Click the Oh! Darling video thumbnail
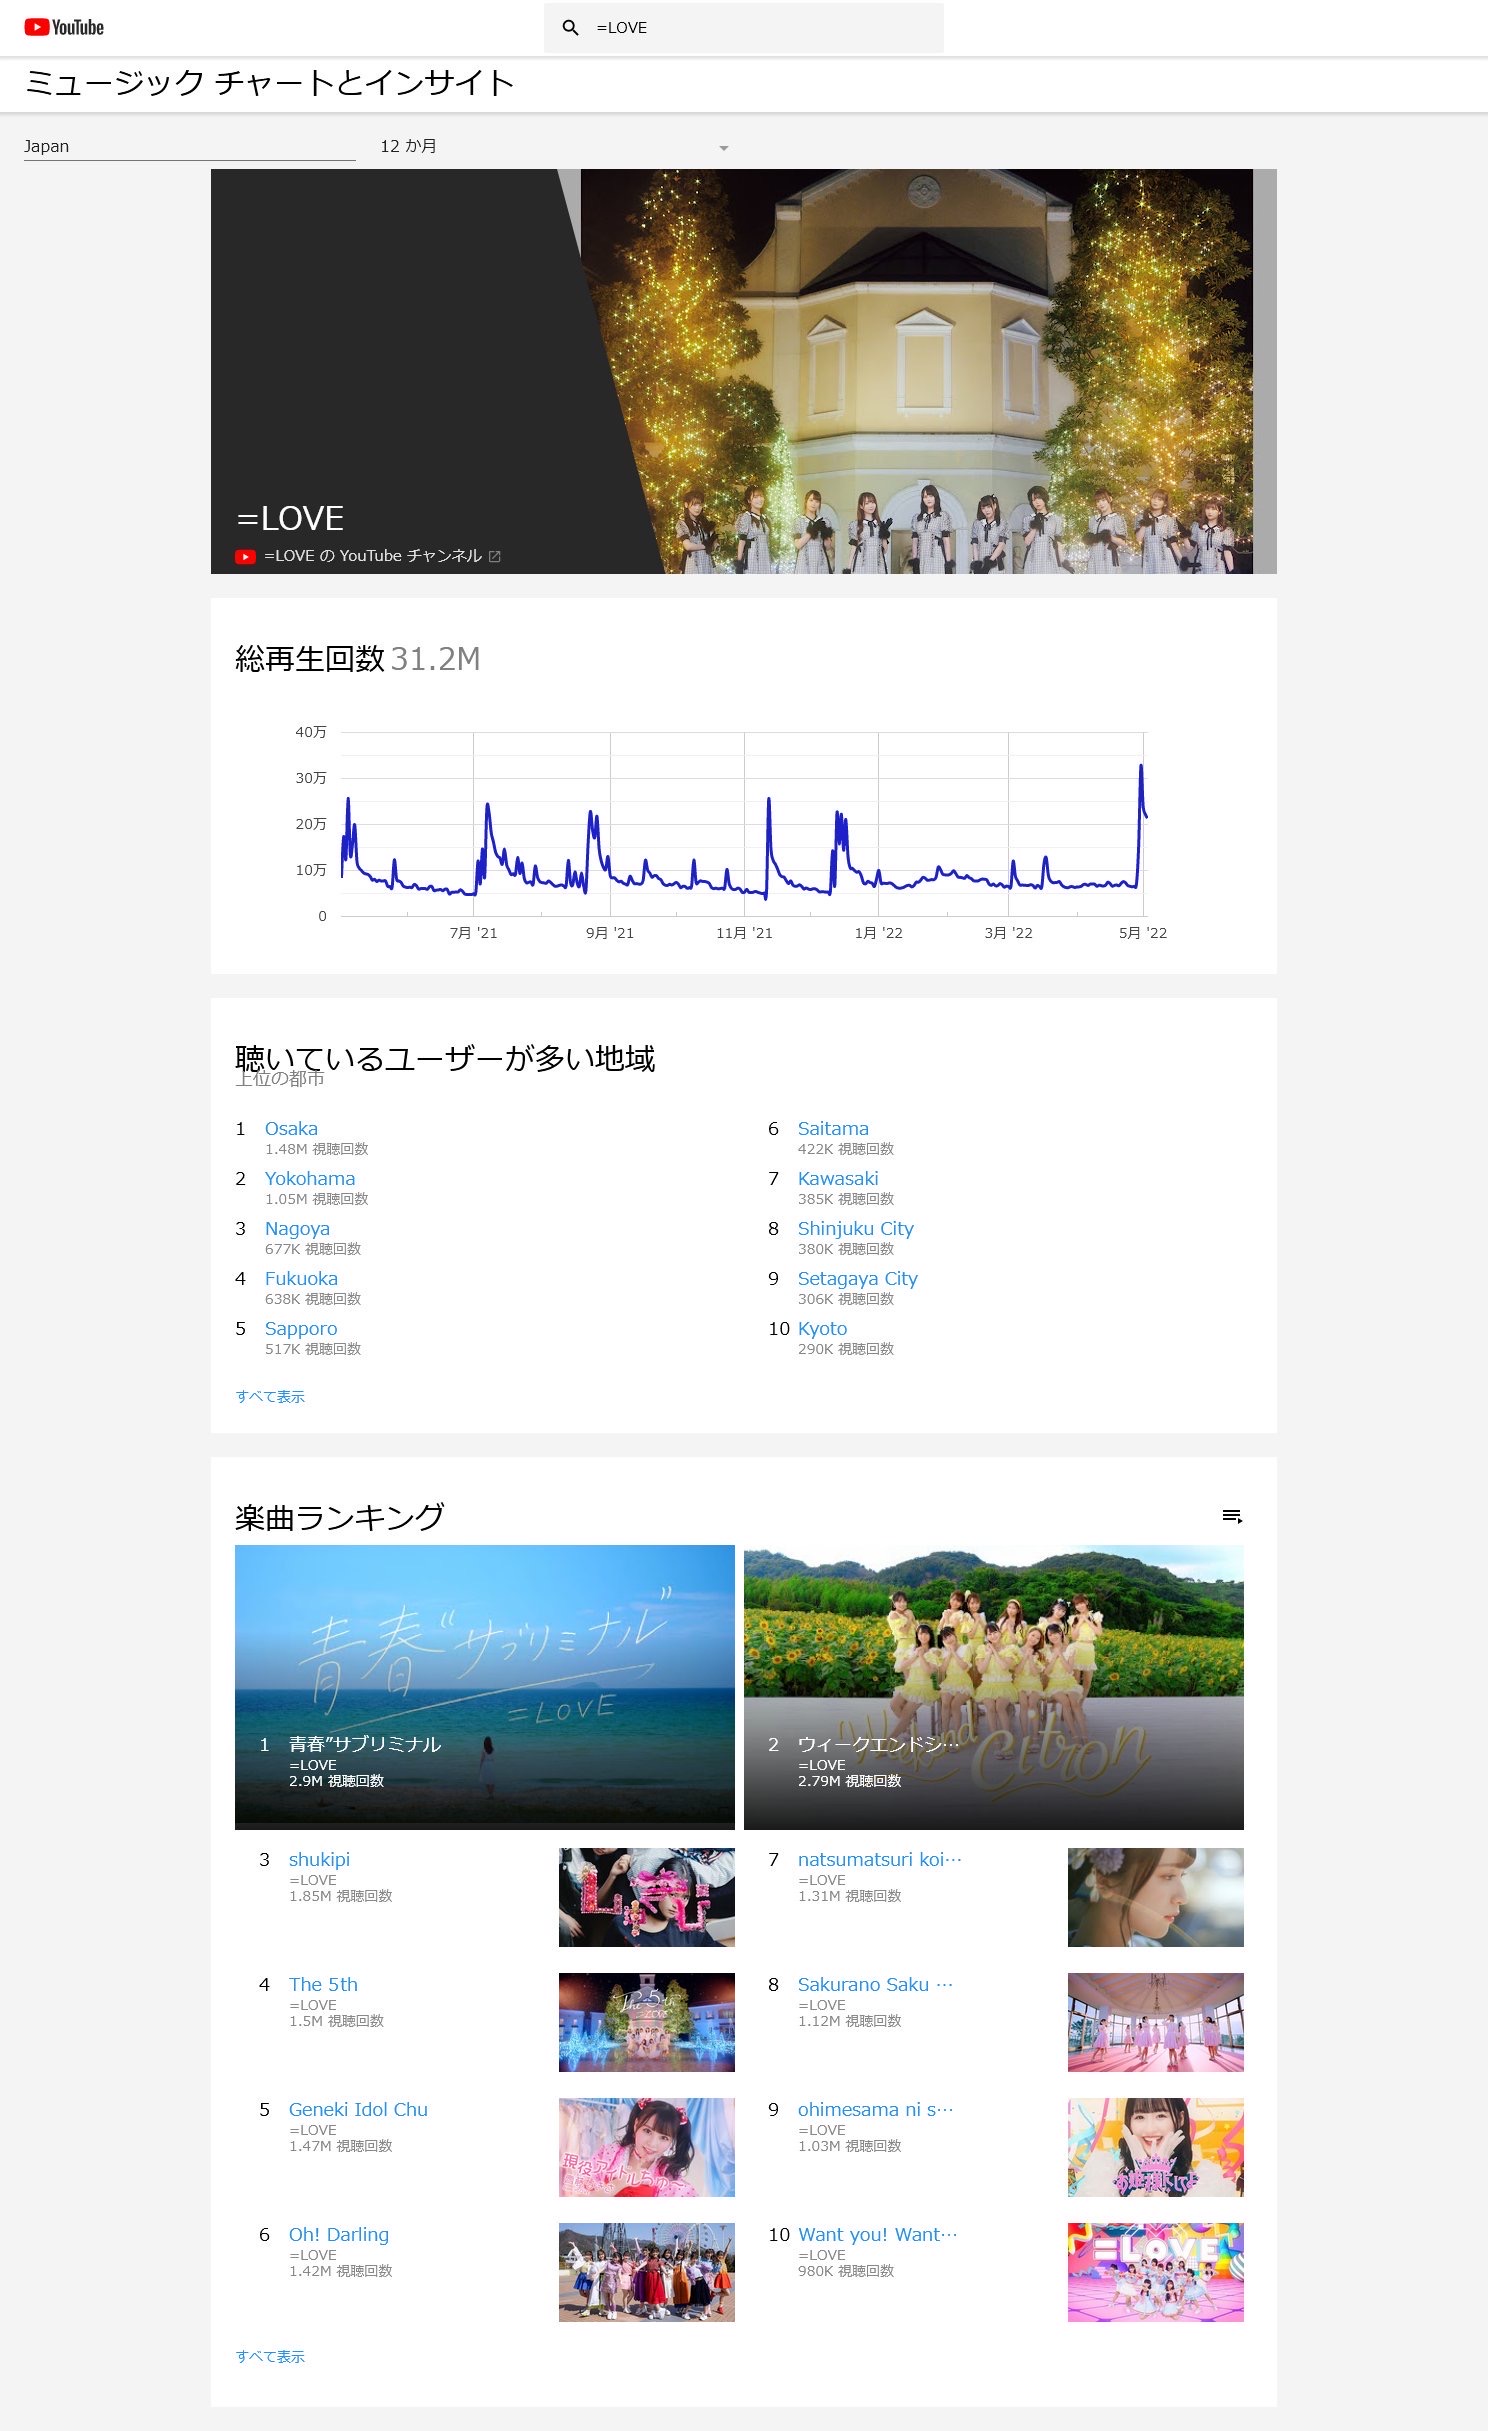 tap(646, 2272)
